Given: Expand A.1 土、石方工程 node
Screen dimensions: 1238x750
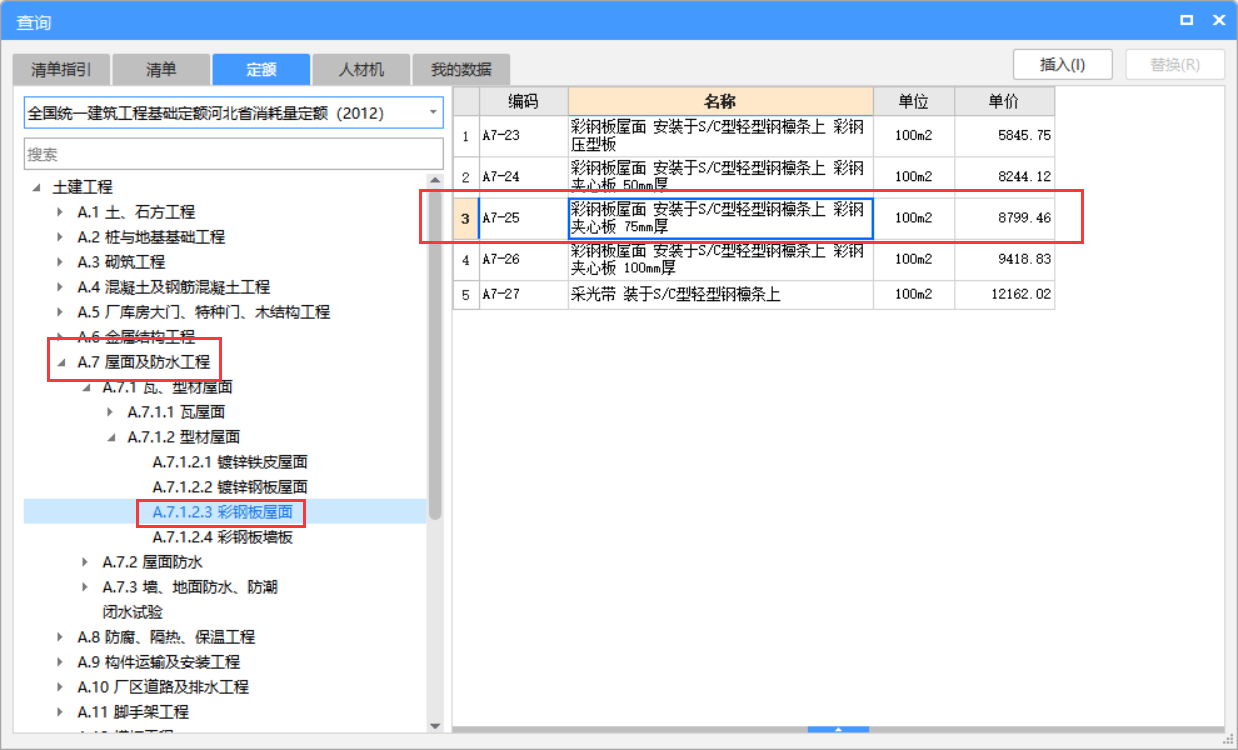Looking at the screenshot, I should (62, 212).
